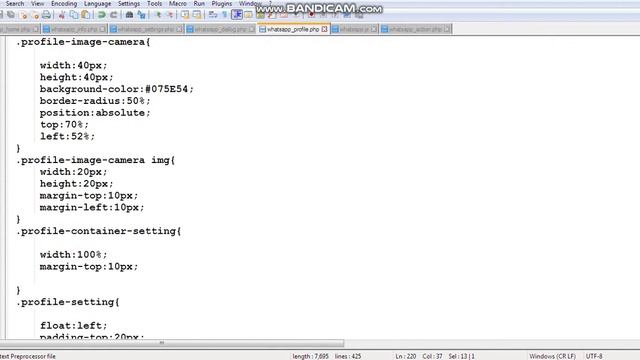The height and width of the screenshot is (360, 640).
Task: Switch to the whatsapp_dialog.php tab
Action: 220,29
